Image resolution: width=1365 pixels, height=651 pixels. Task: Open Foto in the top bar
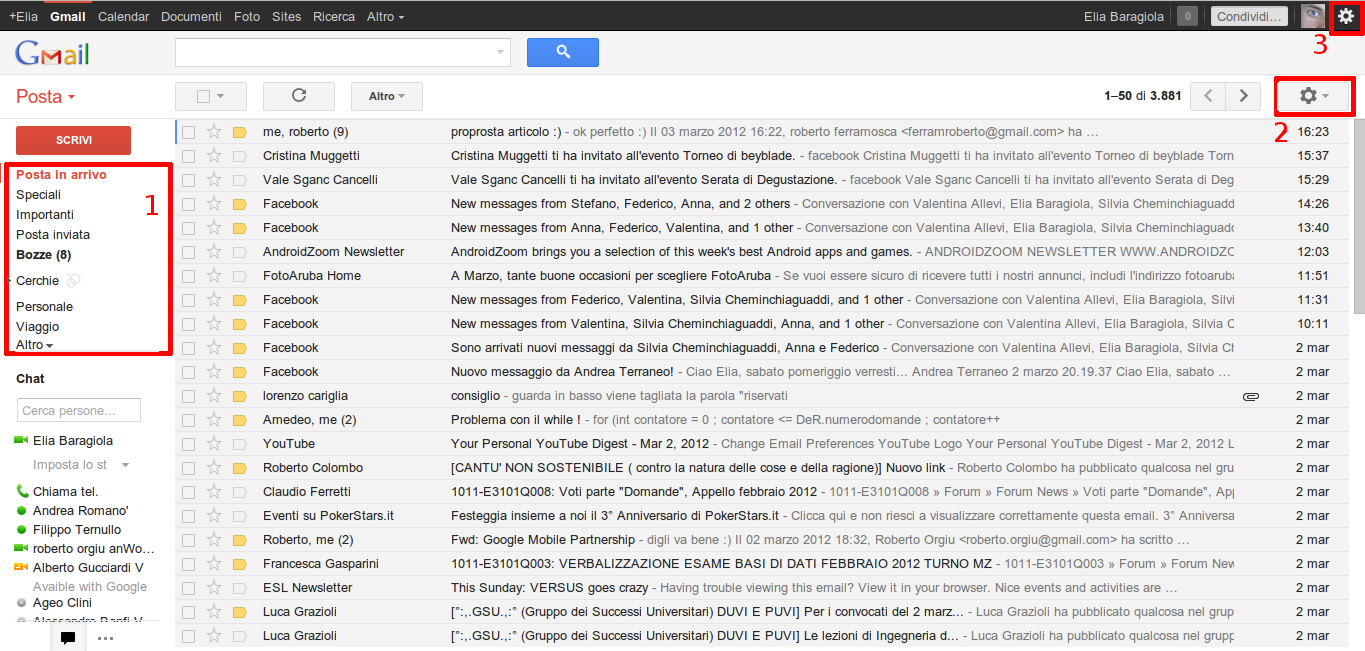click(x=247, y=17)
